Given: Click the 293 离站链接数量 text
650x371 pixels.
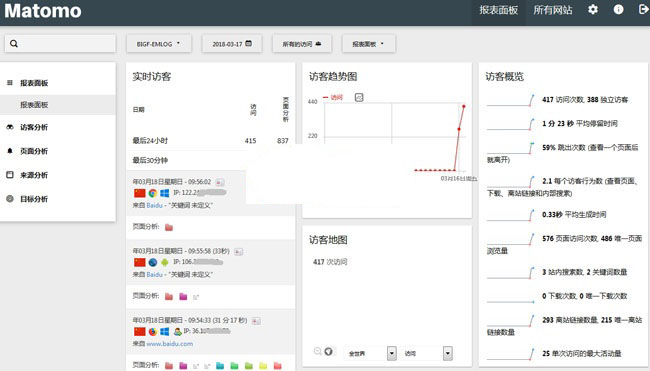Looking at the screenshot, I should click(570, 320).
